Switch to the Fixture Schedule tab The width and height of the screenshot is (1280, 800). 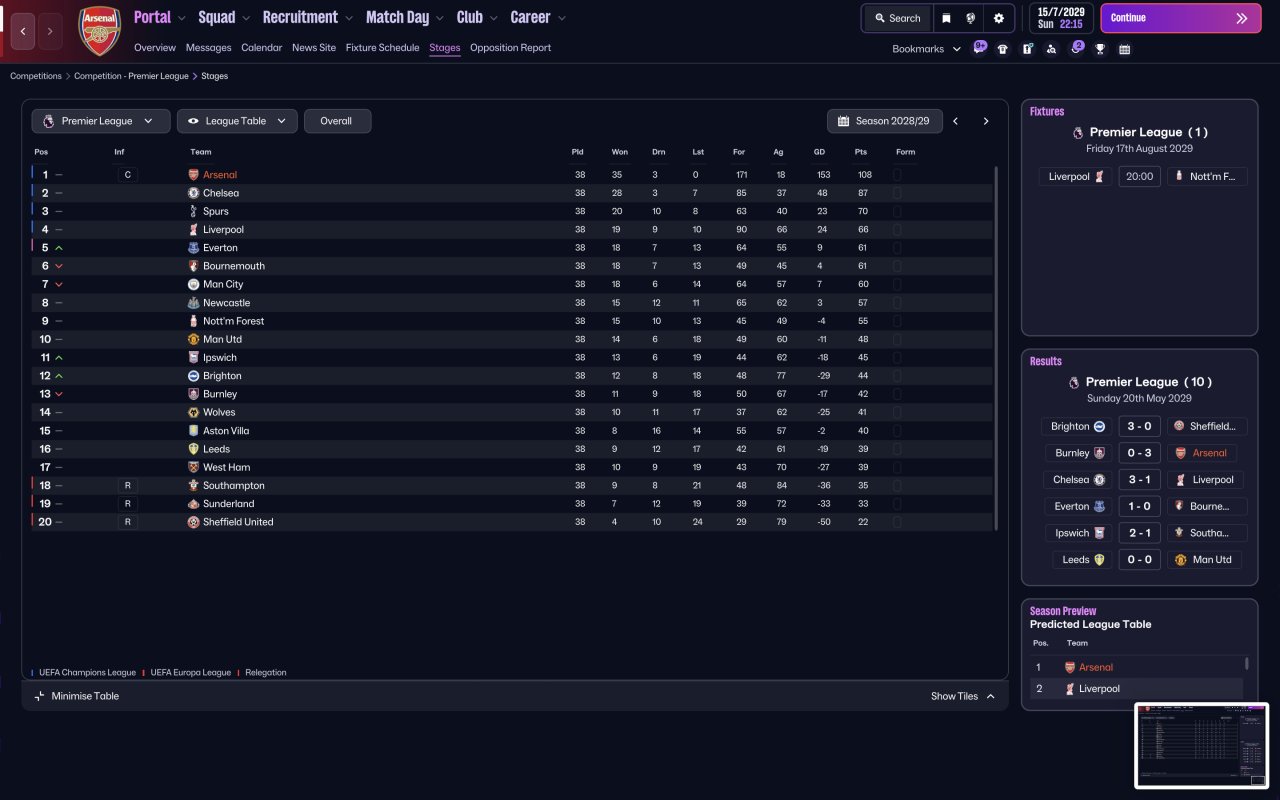(383, 48)
